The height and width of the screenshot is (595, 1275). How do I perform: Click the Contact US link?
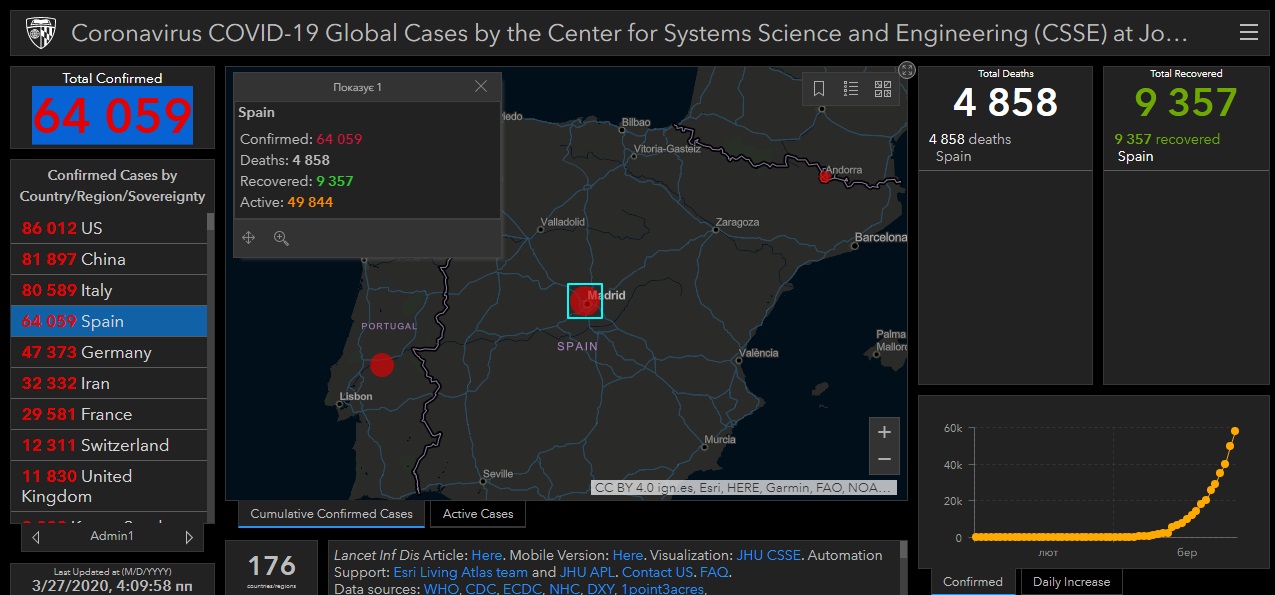point(657,572)
